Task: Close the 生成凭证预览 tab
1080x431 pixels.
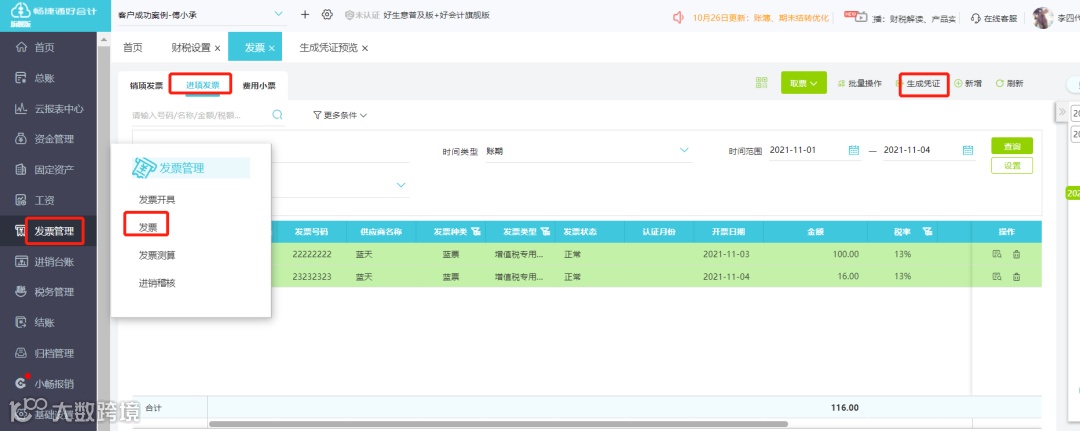Action: pyautogui.click(x=365, y=48)
